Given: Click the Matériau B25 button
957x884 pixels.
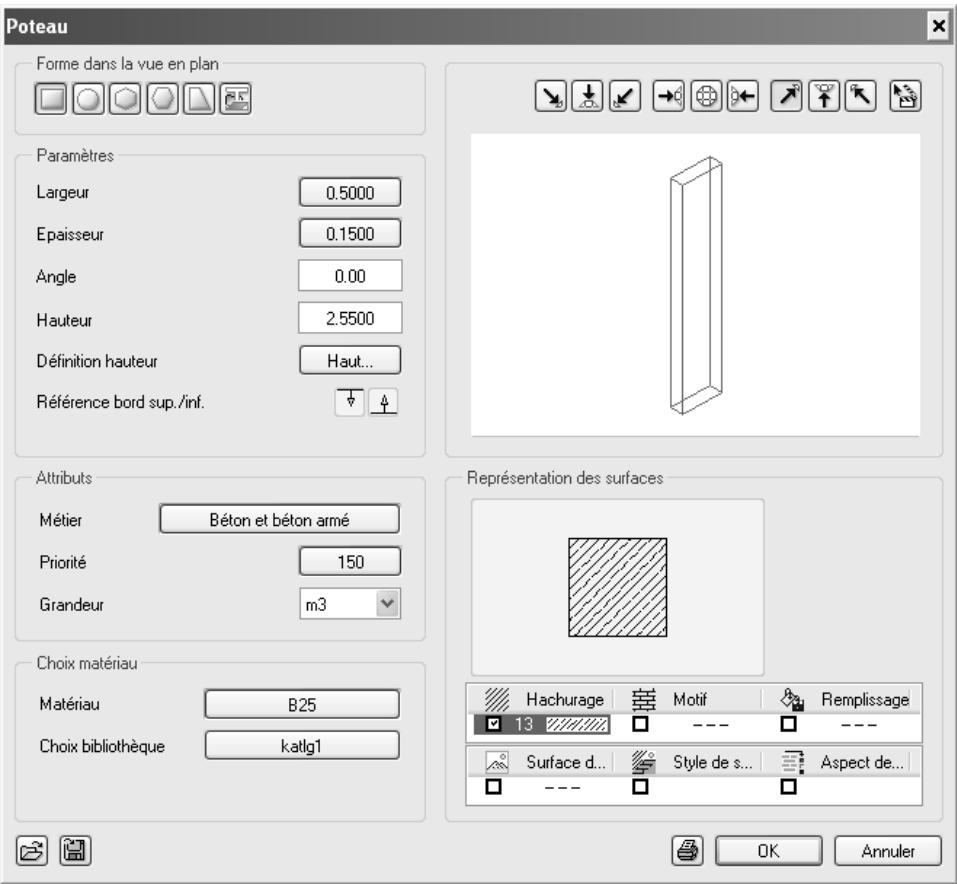Looking at the screenshot, I should pos(302,705).
